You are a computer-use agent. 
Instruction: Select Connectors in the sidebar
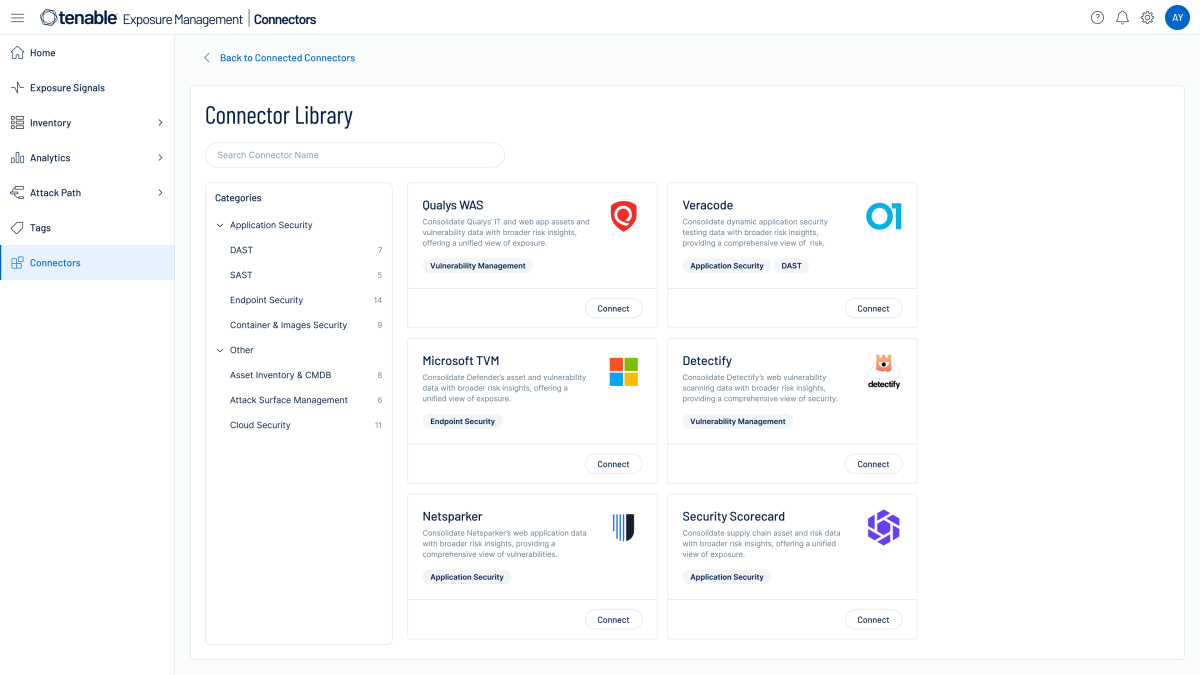[87, 263]
